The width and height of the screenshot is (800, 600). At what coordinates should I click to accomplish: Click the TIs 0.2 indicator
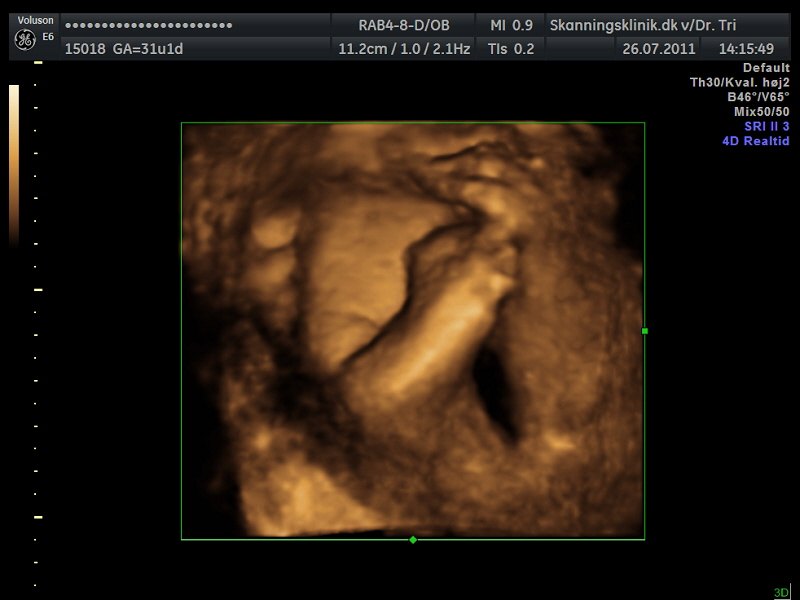point(511,48)
